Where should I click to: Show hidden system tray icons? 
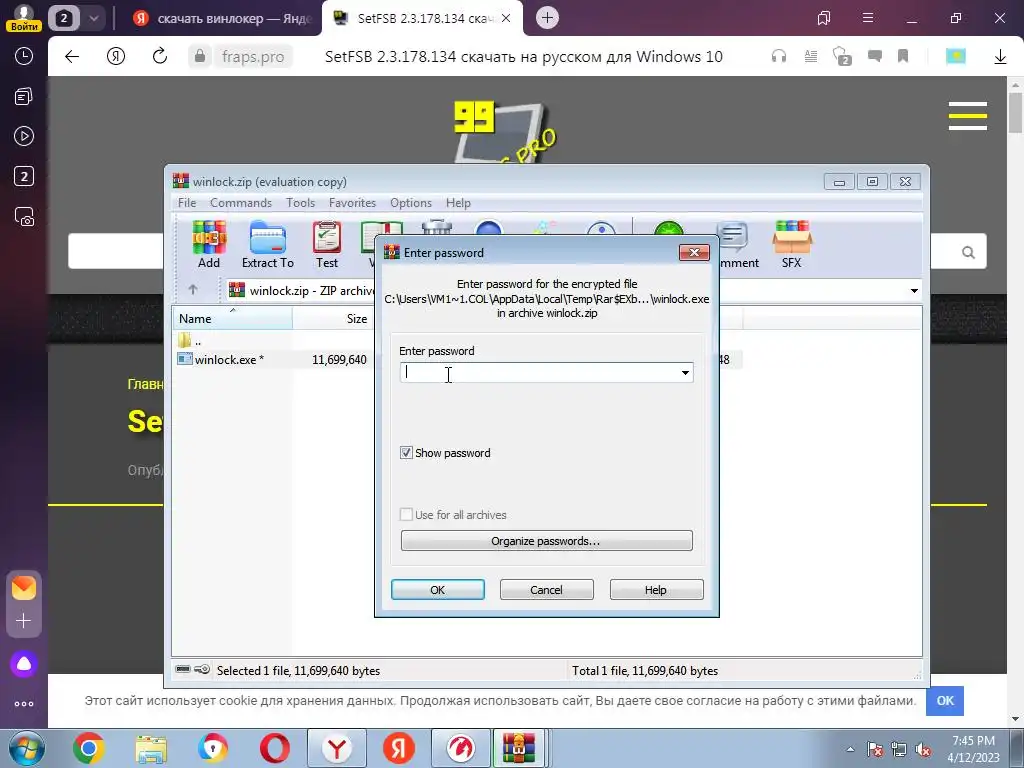850,749
